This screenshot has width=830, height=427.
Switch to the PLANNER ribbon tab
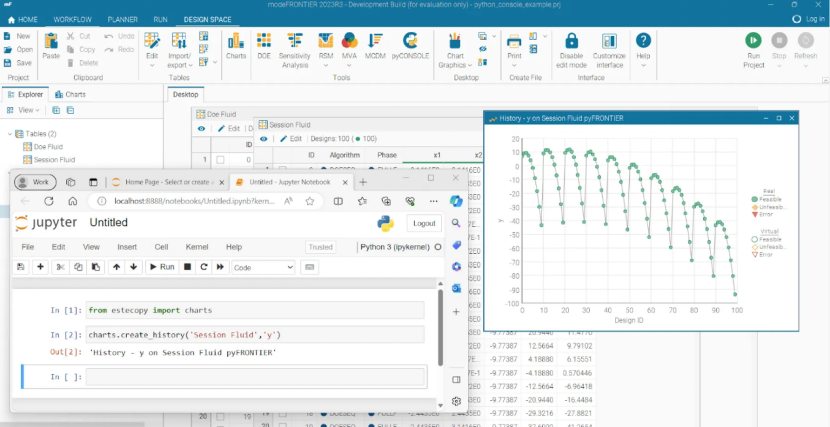(x=123, y=20)
